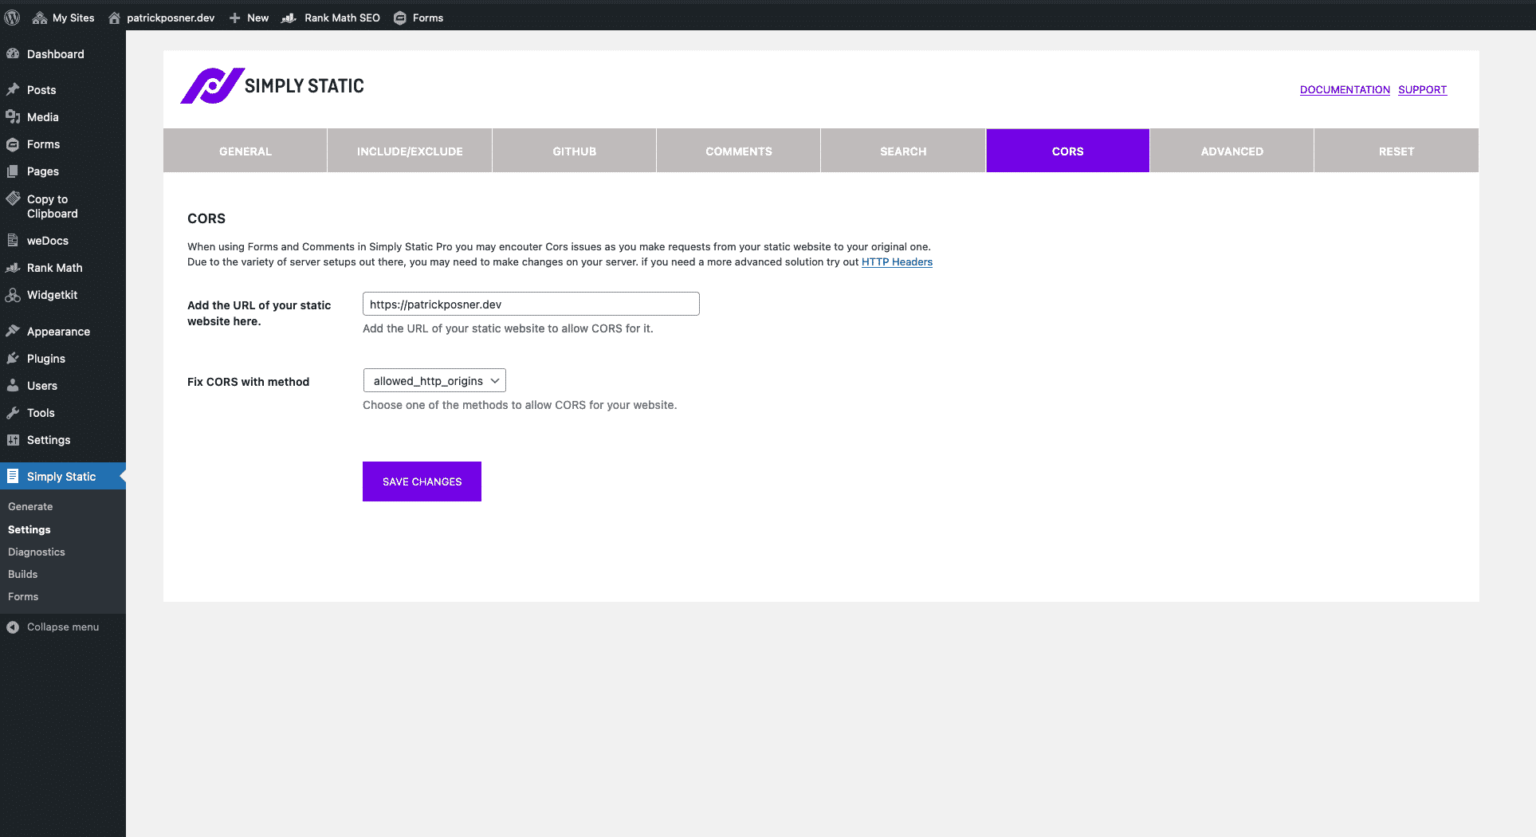Open the HTTP Headers link
Viewport: 1536px width, 837px height.
point(896,262)
